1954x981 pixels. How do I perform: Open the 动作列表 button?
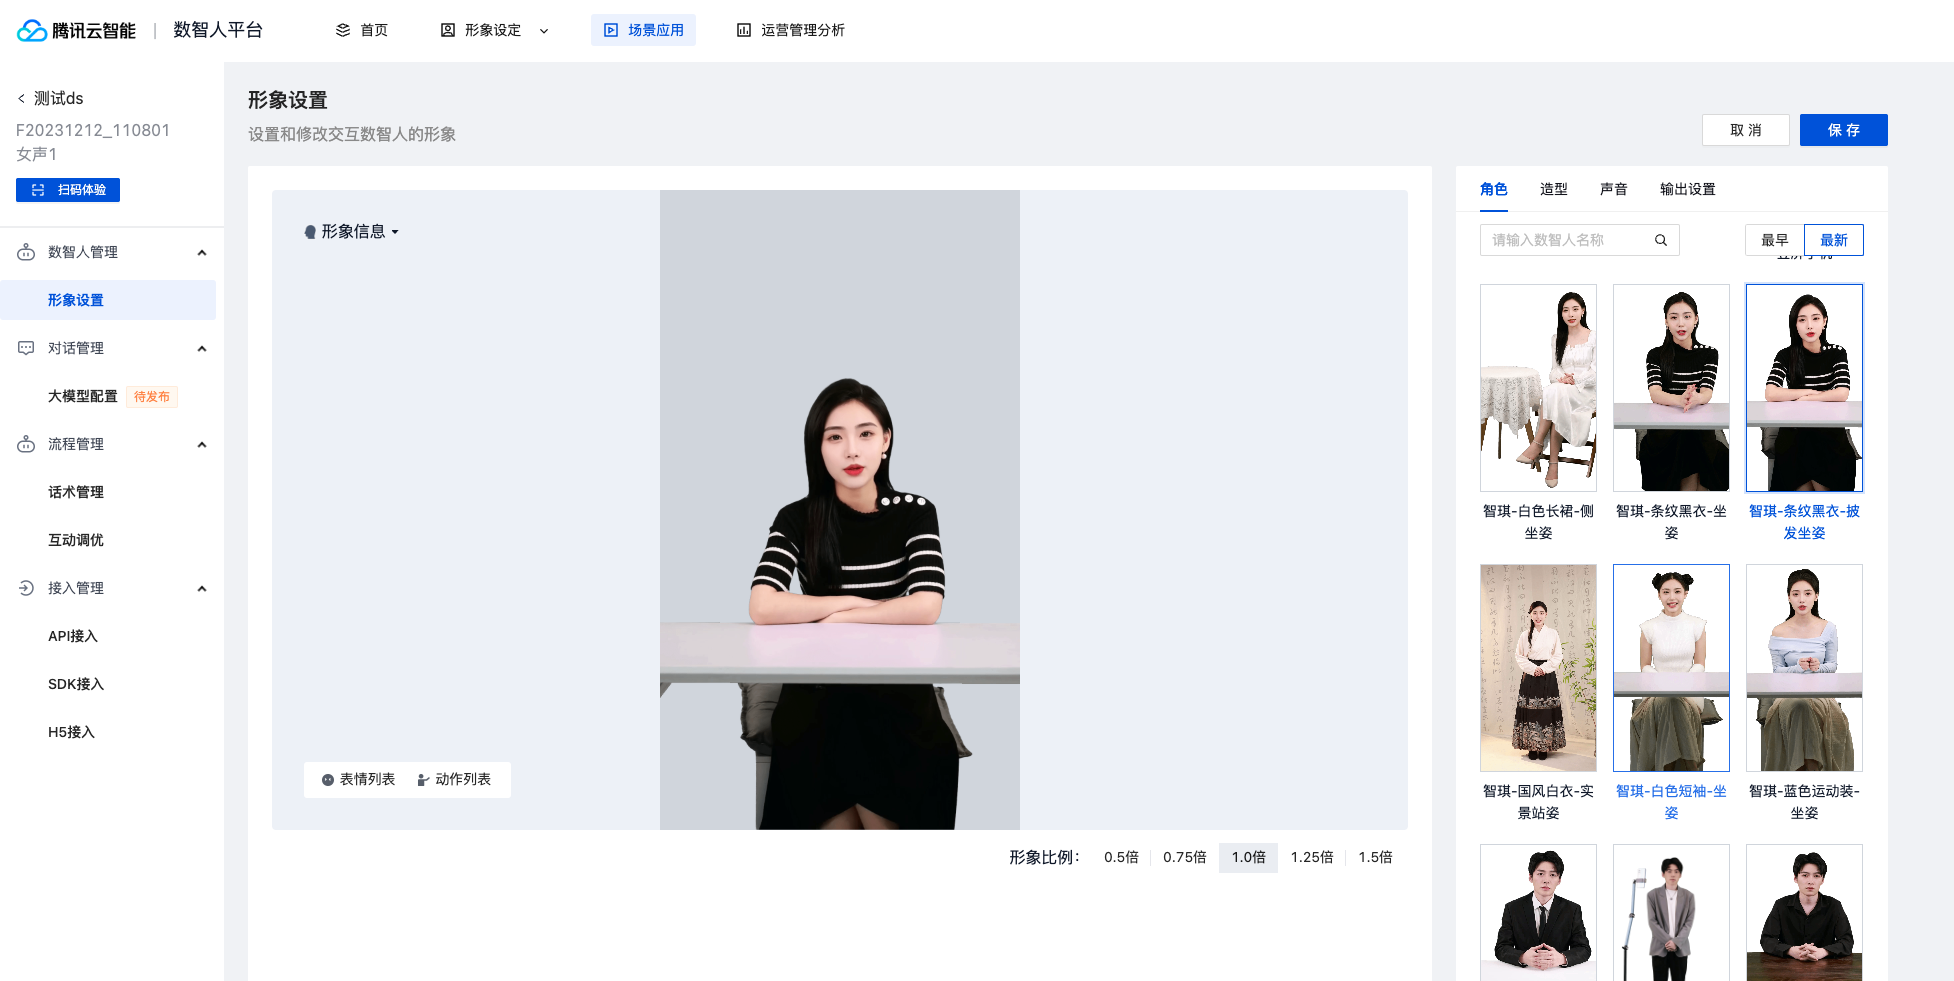pos(454,780)
